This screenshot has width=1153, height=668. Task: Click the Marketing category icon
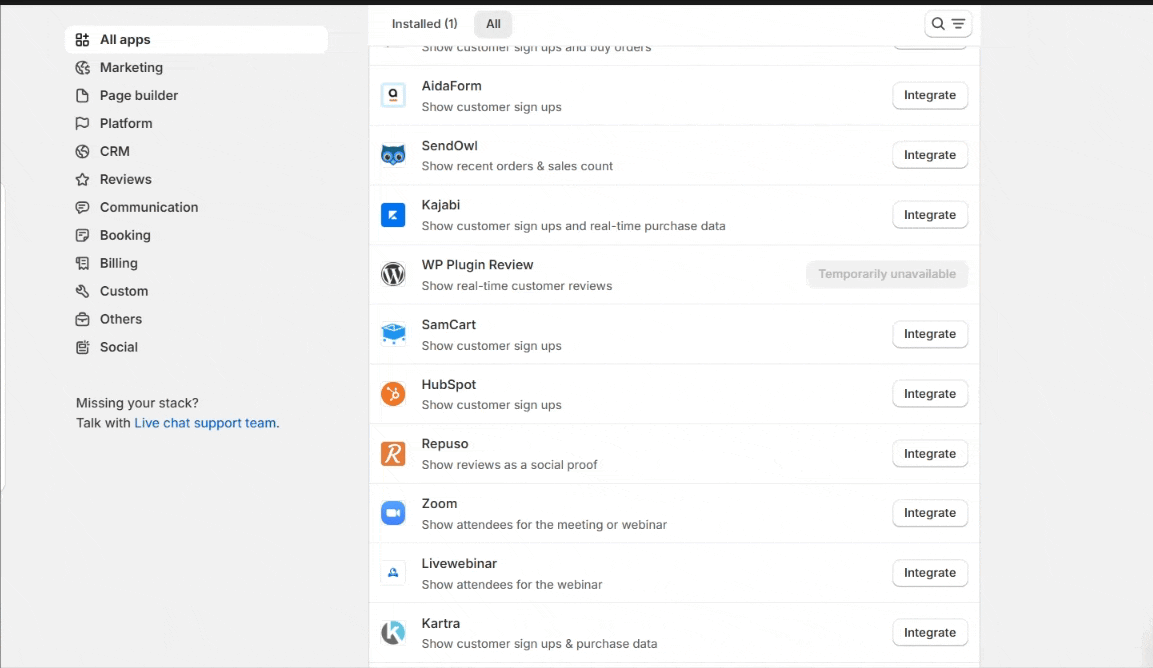(x=82, y=68)
